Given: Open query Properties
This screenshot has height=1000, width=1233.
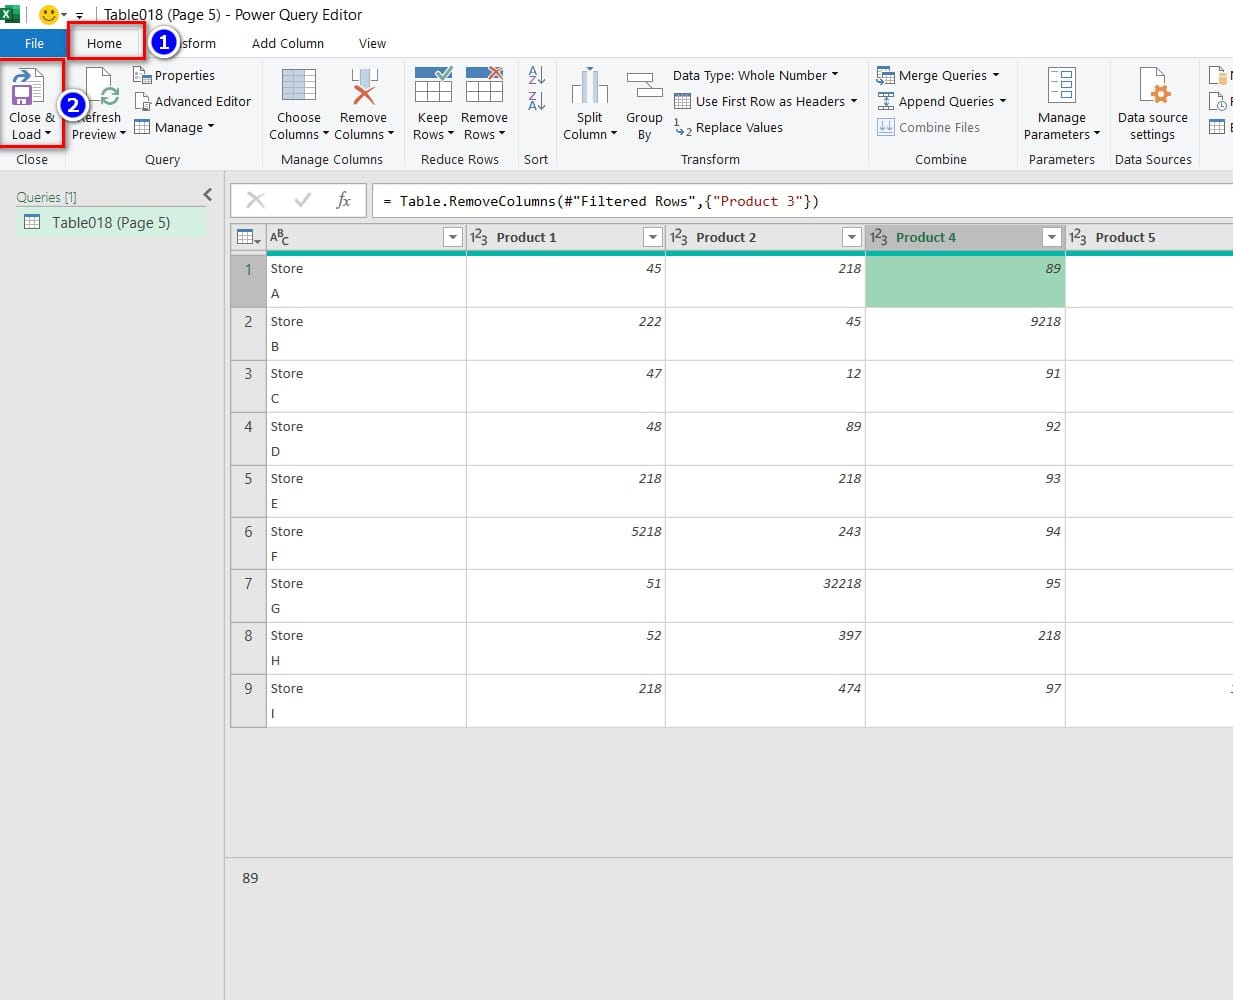Looking at the screenshot, I should coord(175,75).
